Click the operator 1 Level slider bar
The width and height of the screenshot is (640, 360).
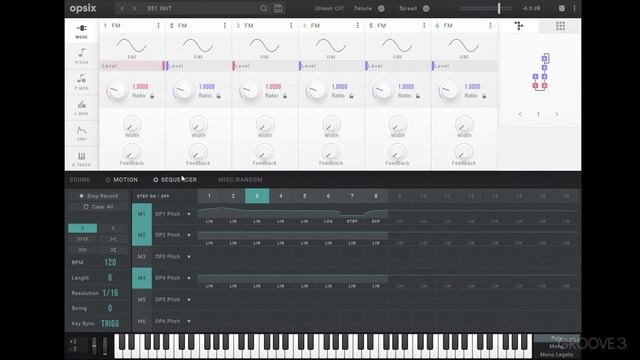click(x=131, y=66)
